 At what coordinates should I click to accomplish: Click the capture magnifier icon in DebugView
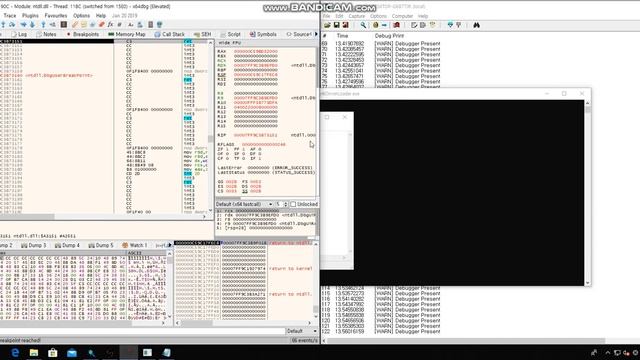(x=363, y=25)
